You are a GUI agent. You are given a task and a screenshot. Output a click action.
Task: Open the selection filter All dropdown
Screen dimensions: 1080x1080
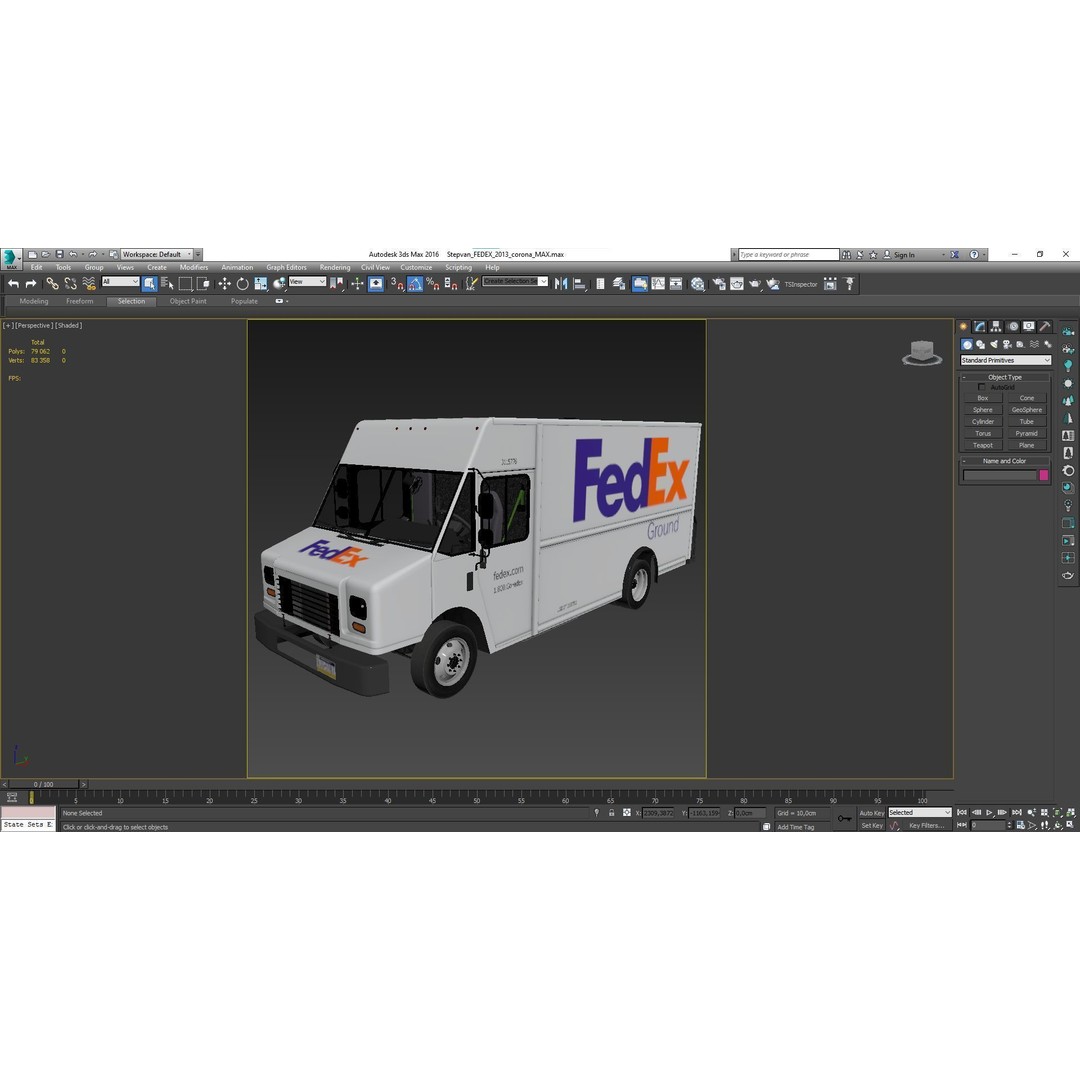(121, 282)
